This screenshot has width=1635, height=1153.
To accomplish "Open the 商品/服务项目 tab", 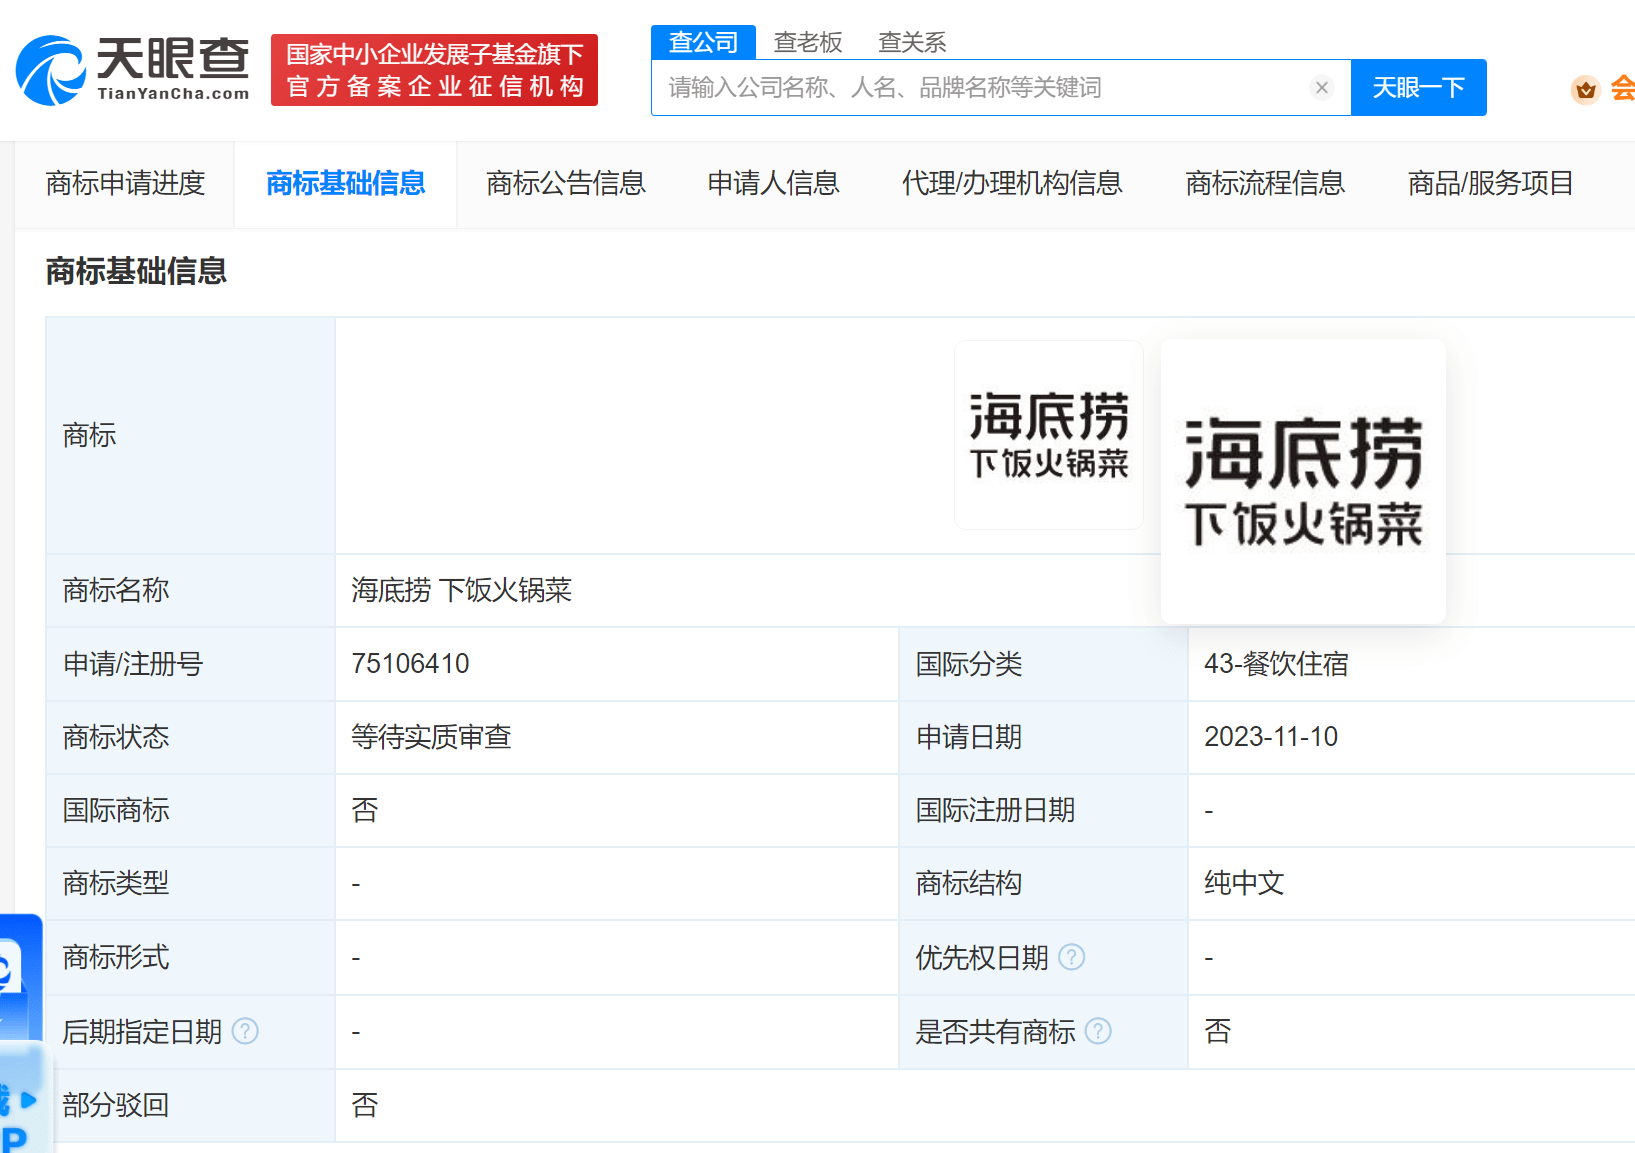I will pos(1490,183).
